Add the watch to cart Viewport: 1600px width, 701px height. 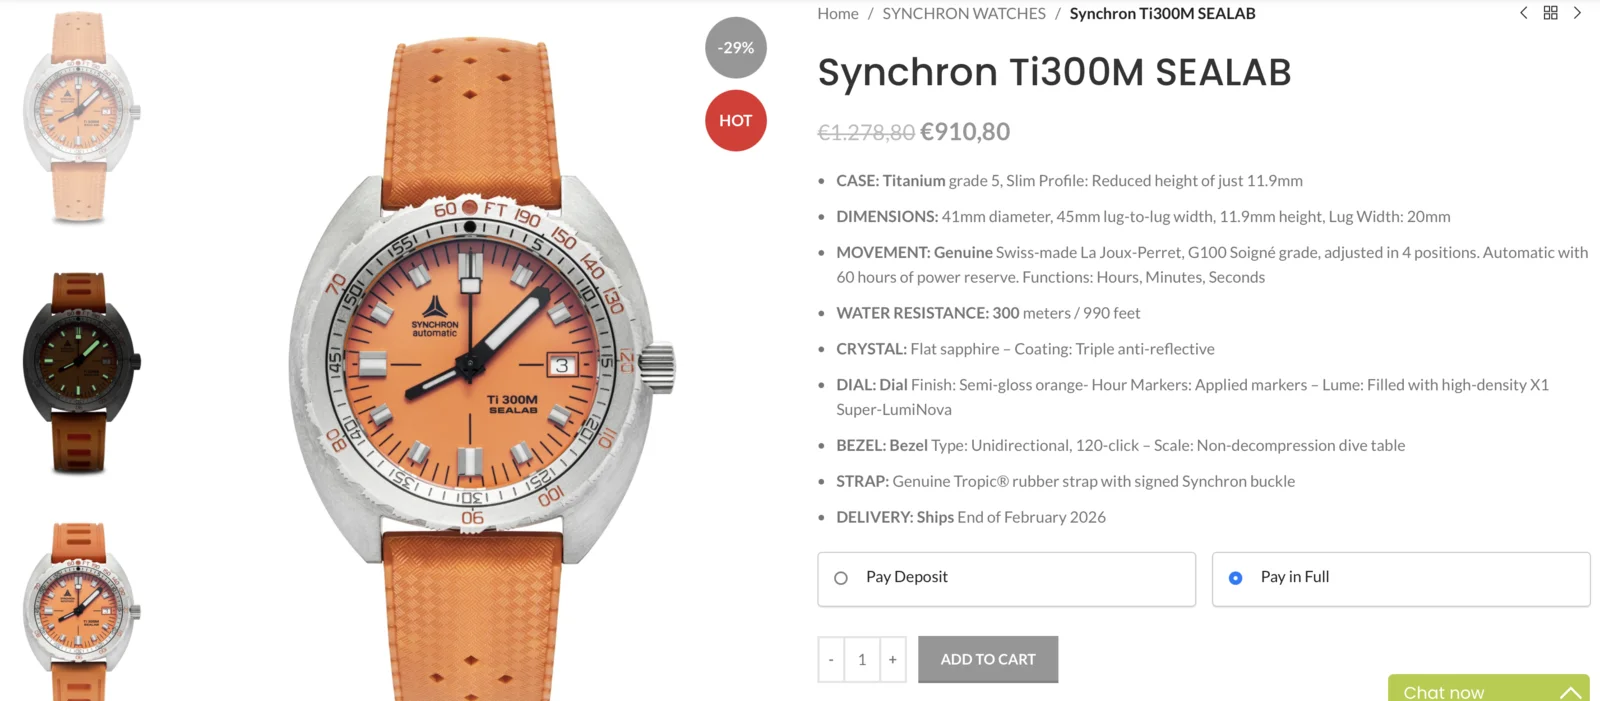pyautogui.click(x=988, y=660)
